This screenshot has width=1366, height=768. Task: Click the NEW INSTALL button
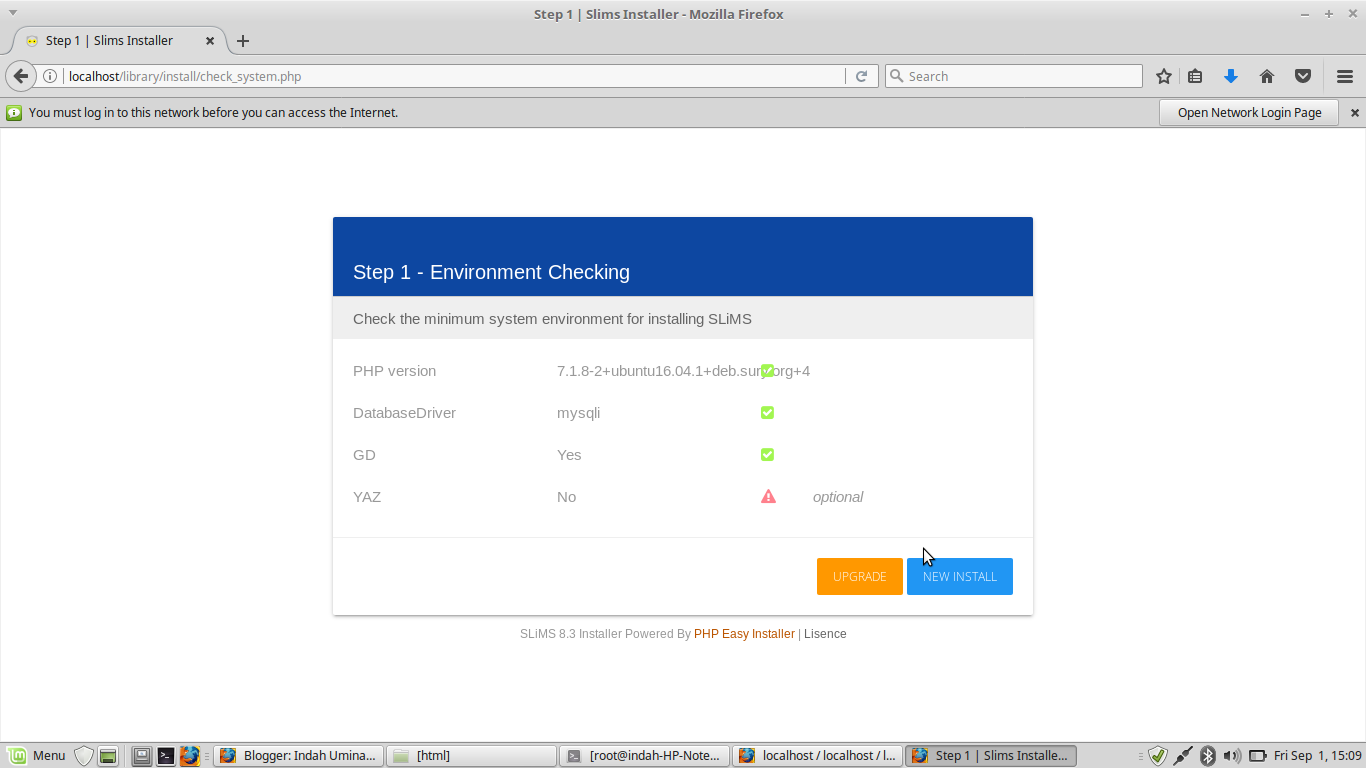click(x=960, y=576)
